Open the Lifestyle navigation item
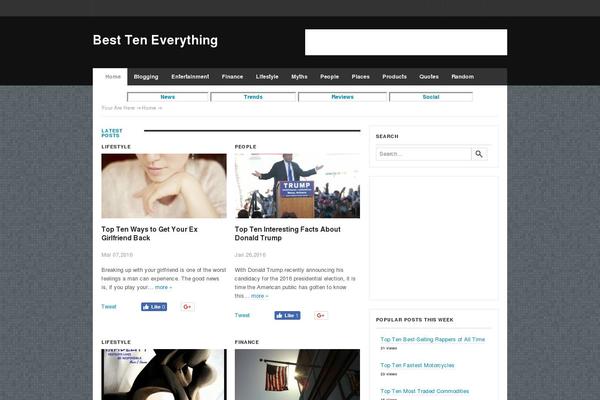 267,77
